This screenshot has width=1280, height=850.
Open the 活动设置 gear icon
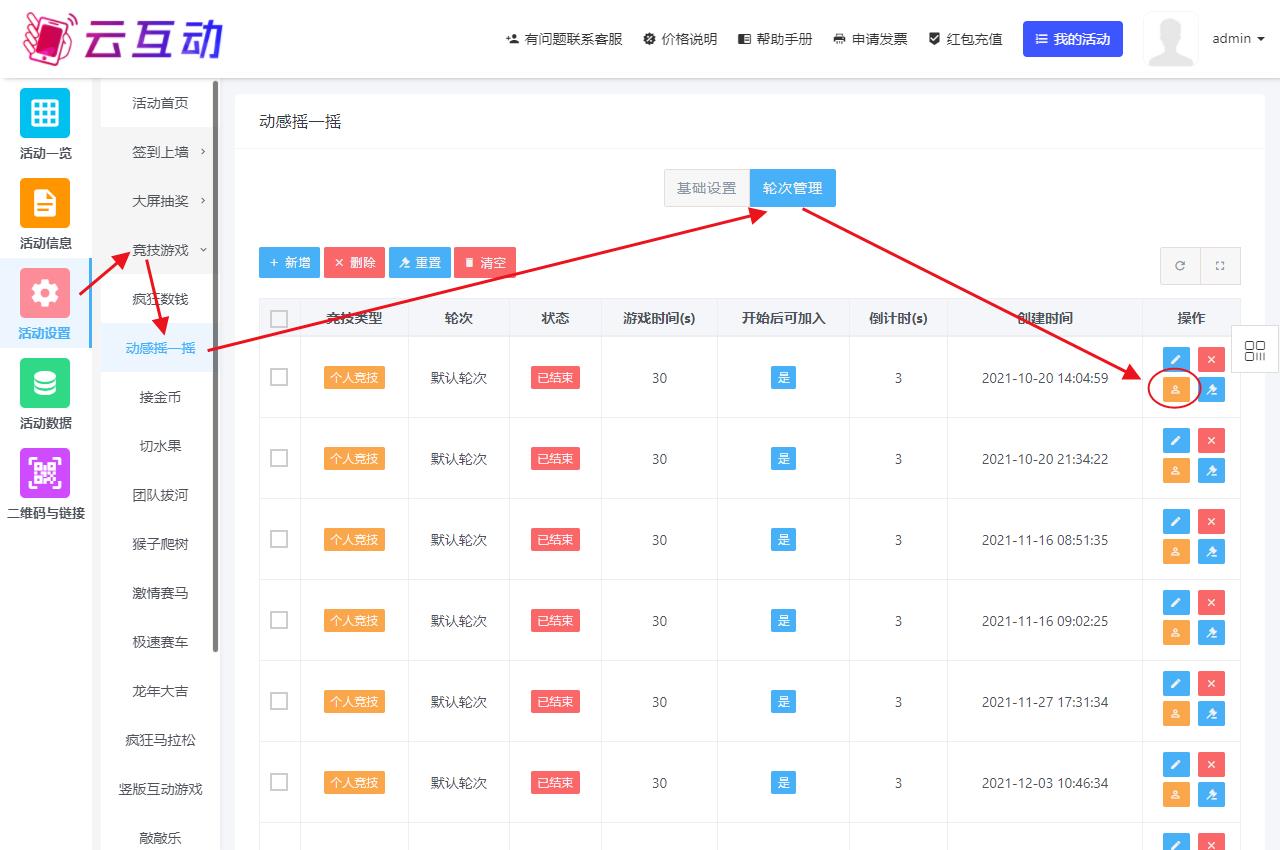pos(45,293)
